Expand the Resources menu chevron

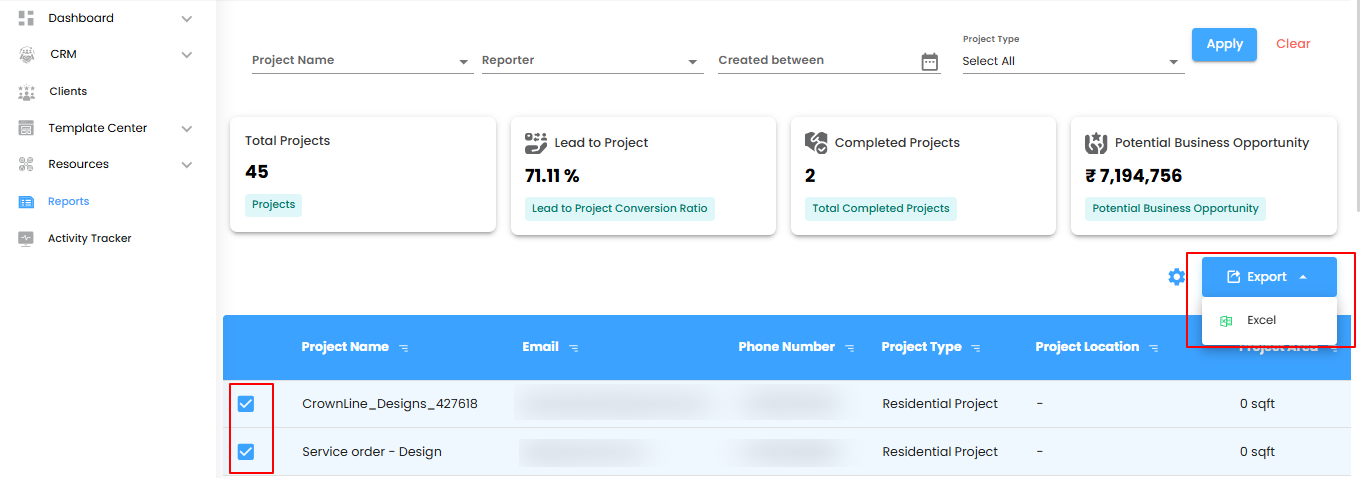tap(187, 165)
